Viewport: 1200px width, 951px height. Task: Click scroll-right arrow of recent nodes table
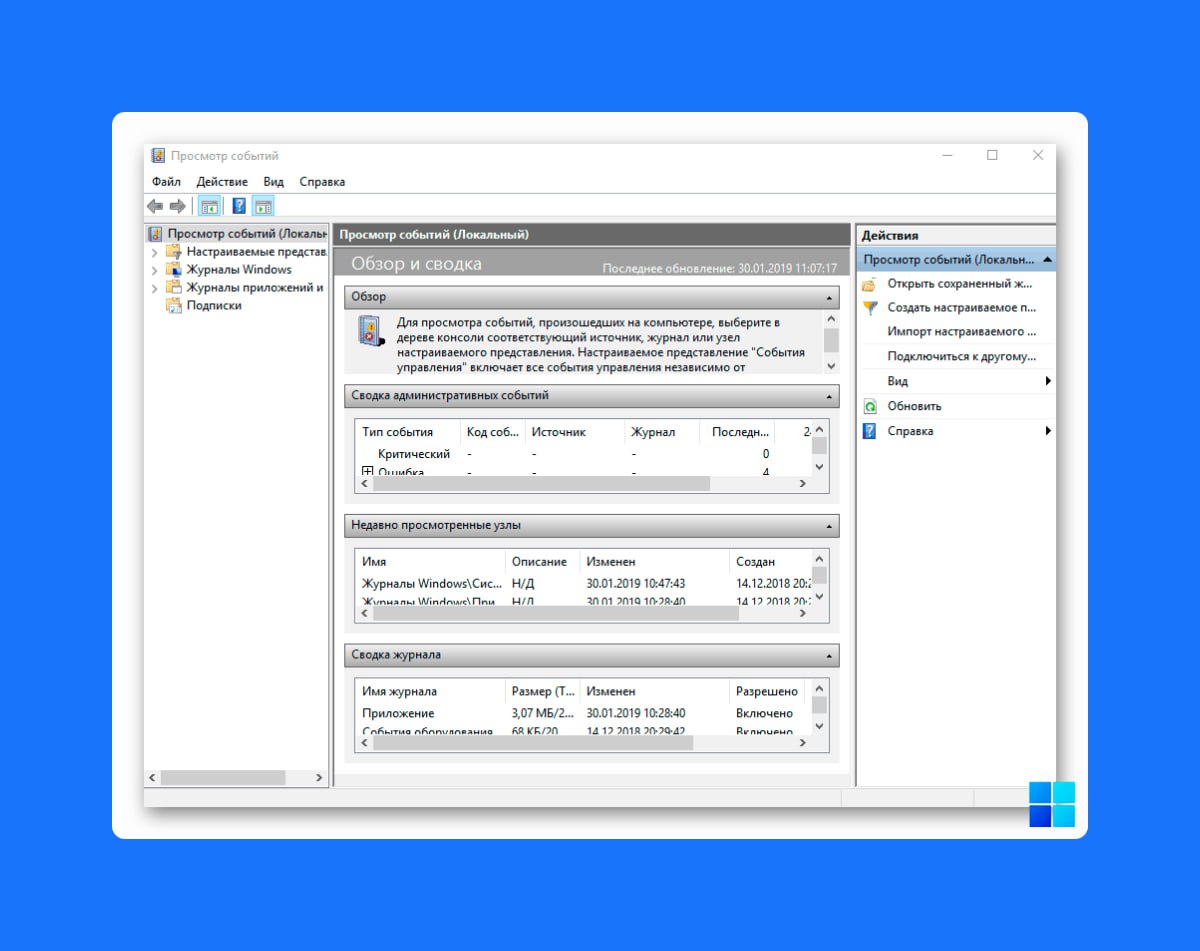[802, 614]
